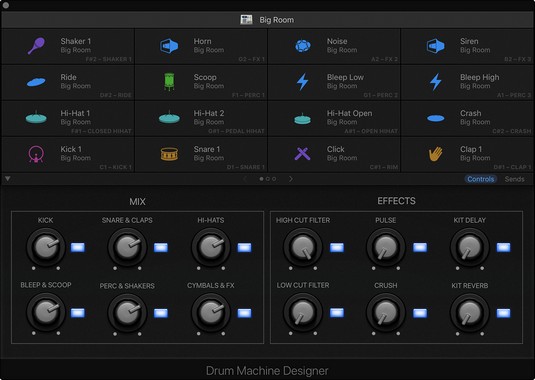Toggle the HI-HATS mix button
535x380 pixels.
244,248
